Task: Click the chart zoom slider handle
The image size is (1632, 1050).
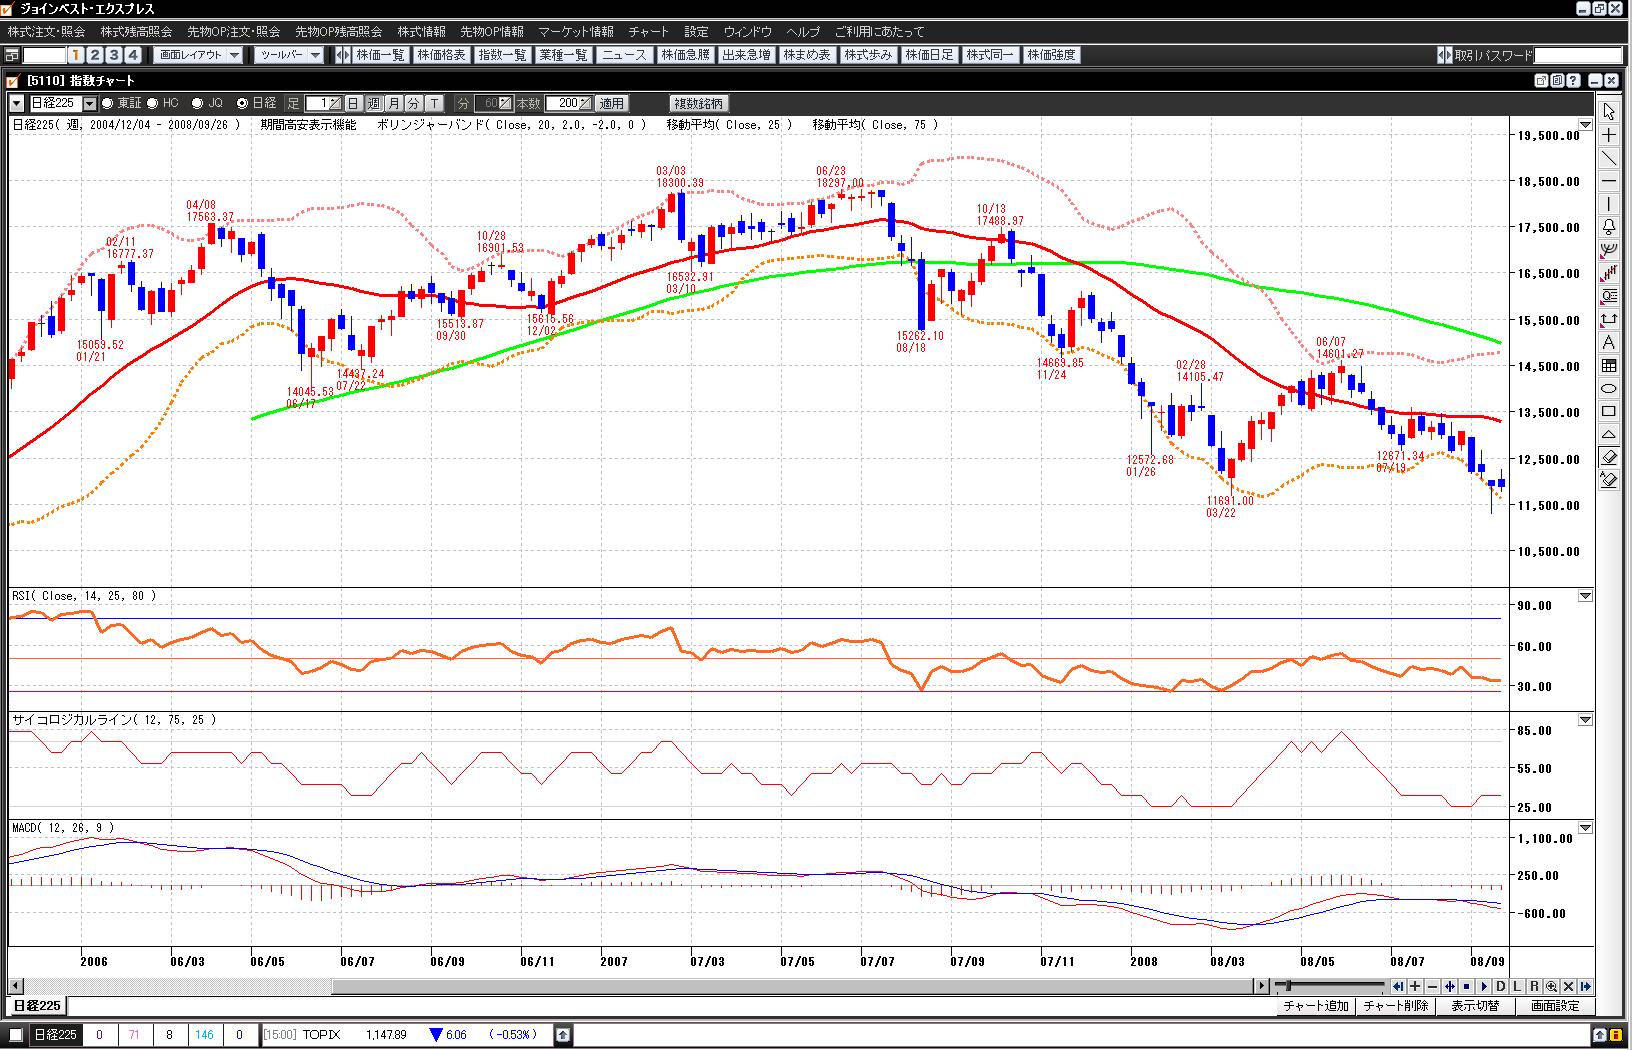Action: pos(1289,986)
